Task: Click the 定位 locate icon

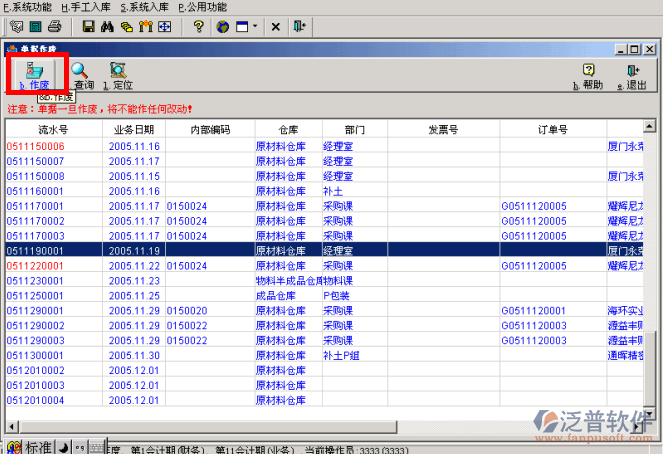Action: tap(119, 75)
